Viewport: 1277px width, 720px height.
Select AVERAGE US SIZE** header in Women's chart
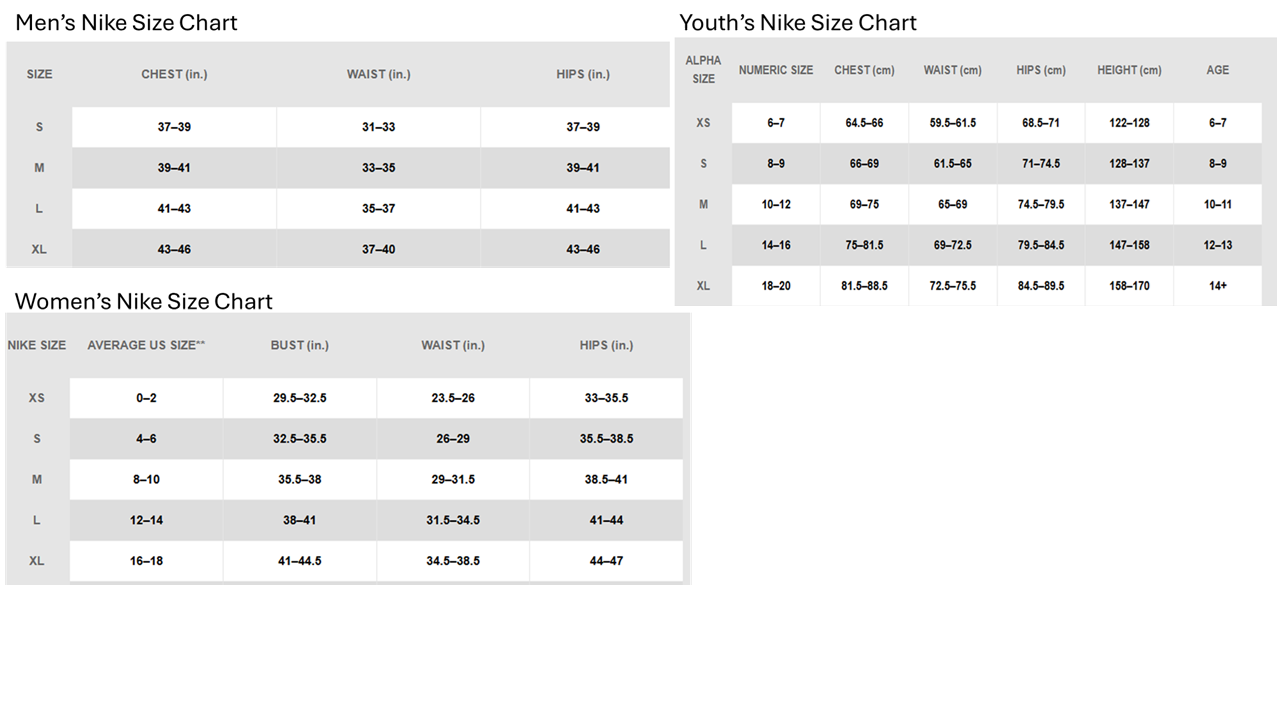pyautogui.click(x=146, y=345)
